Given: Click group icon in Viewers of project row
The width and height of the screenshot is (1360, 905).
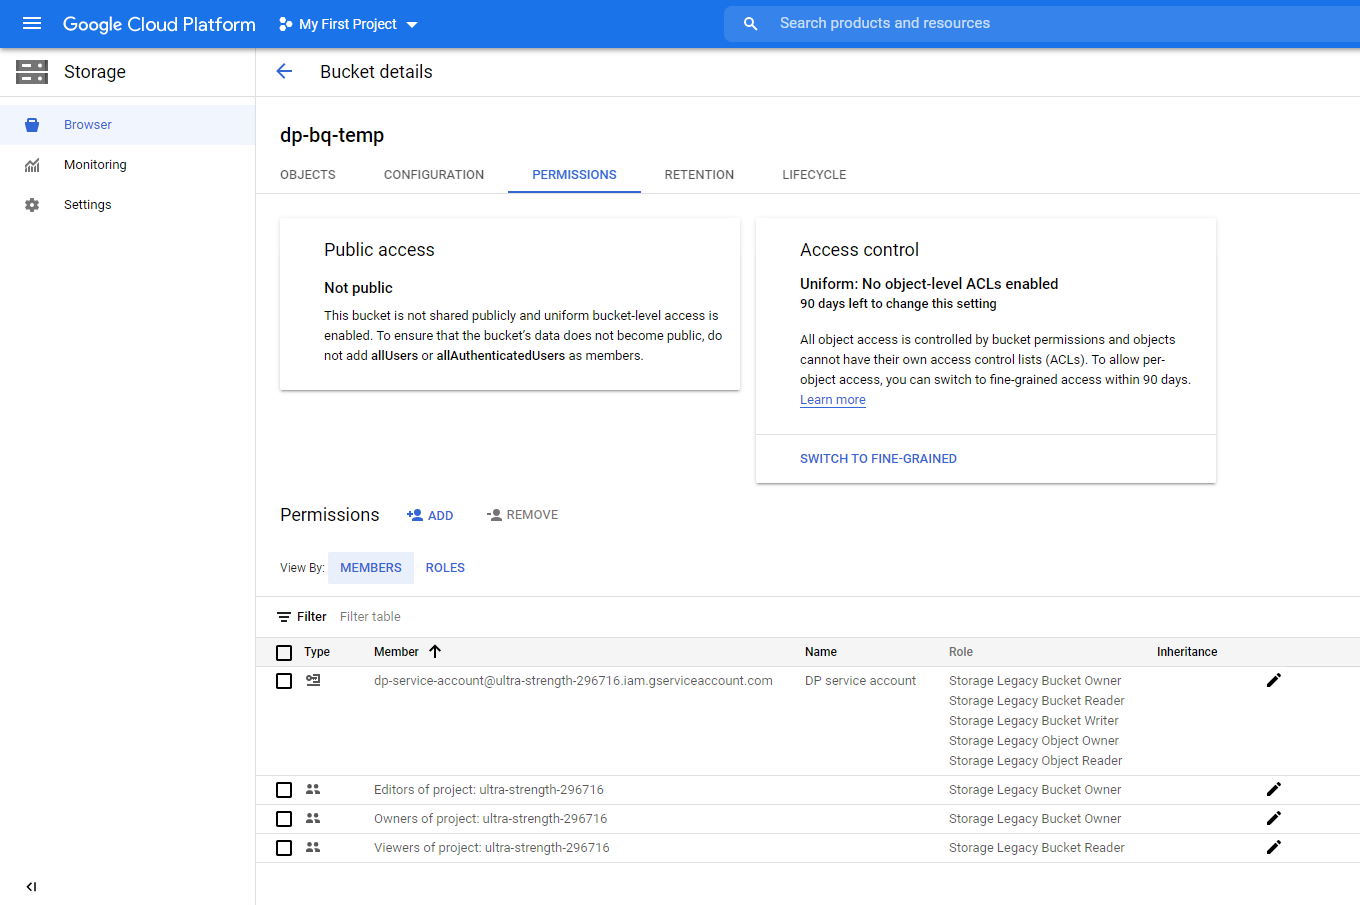Looking at the screenshot, I should point(313,847).
